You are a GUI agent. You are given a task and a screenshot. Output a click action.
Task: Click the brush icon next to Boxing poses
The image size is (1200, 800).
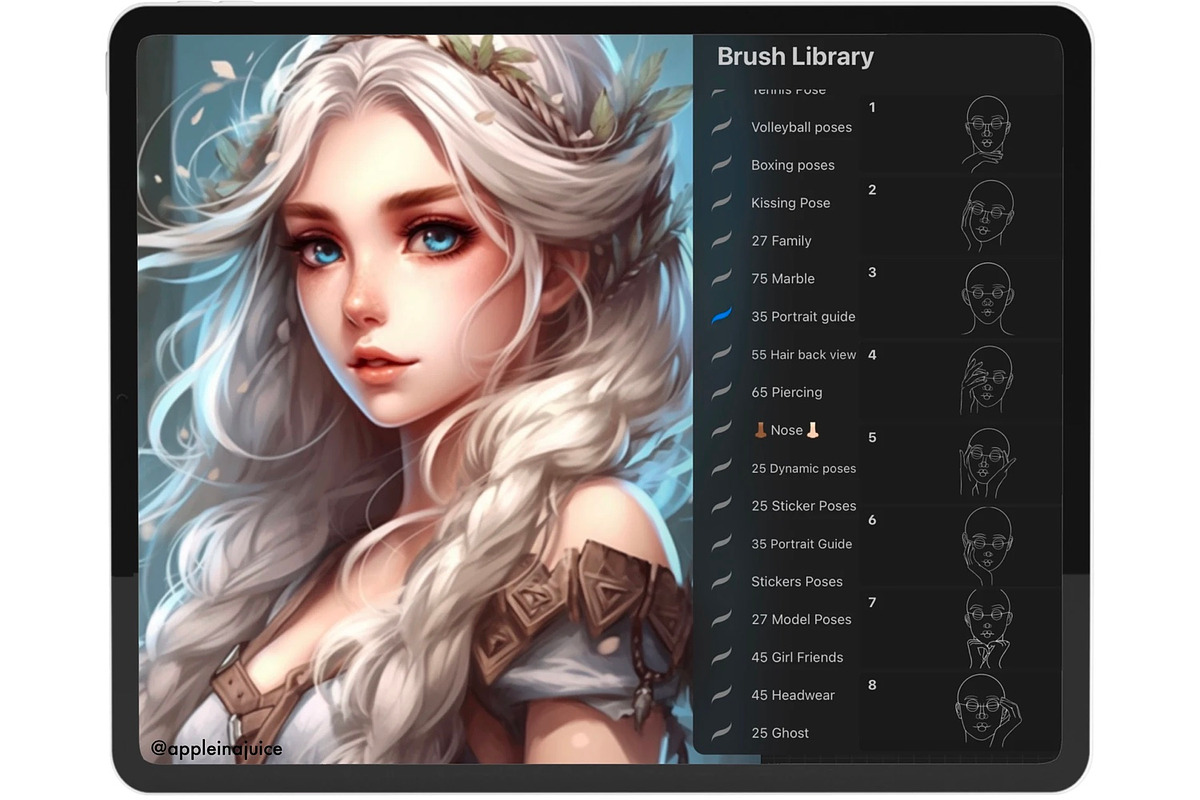point(721,165)
